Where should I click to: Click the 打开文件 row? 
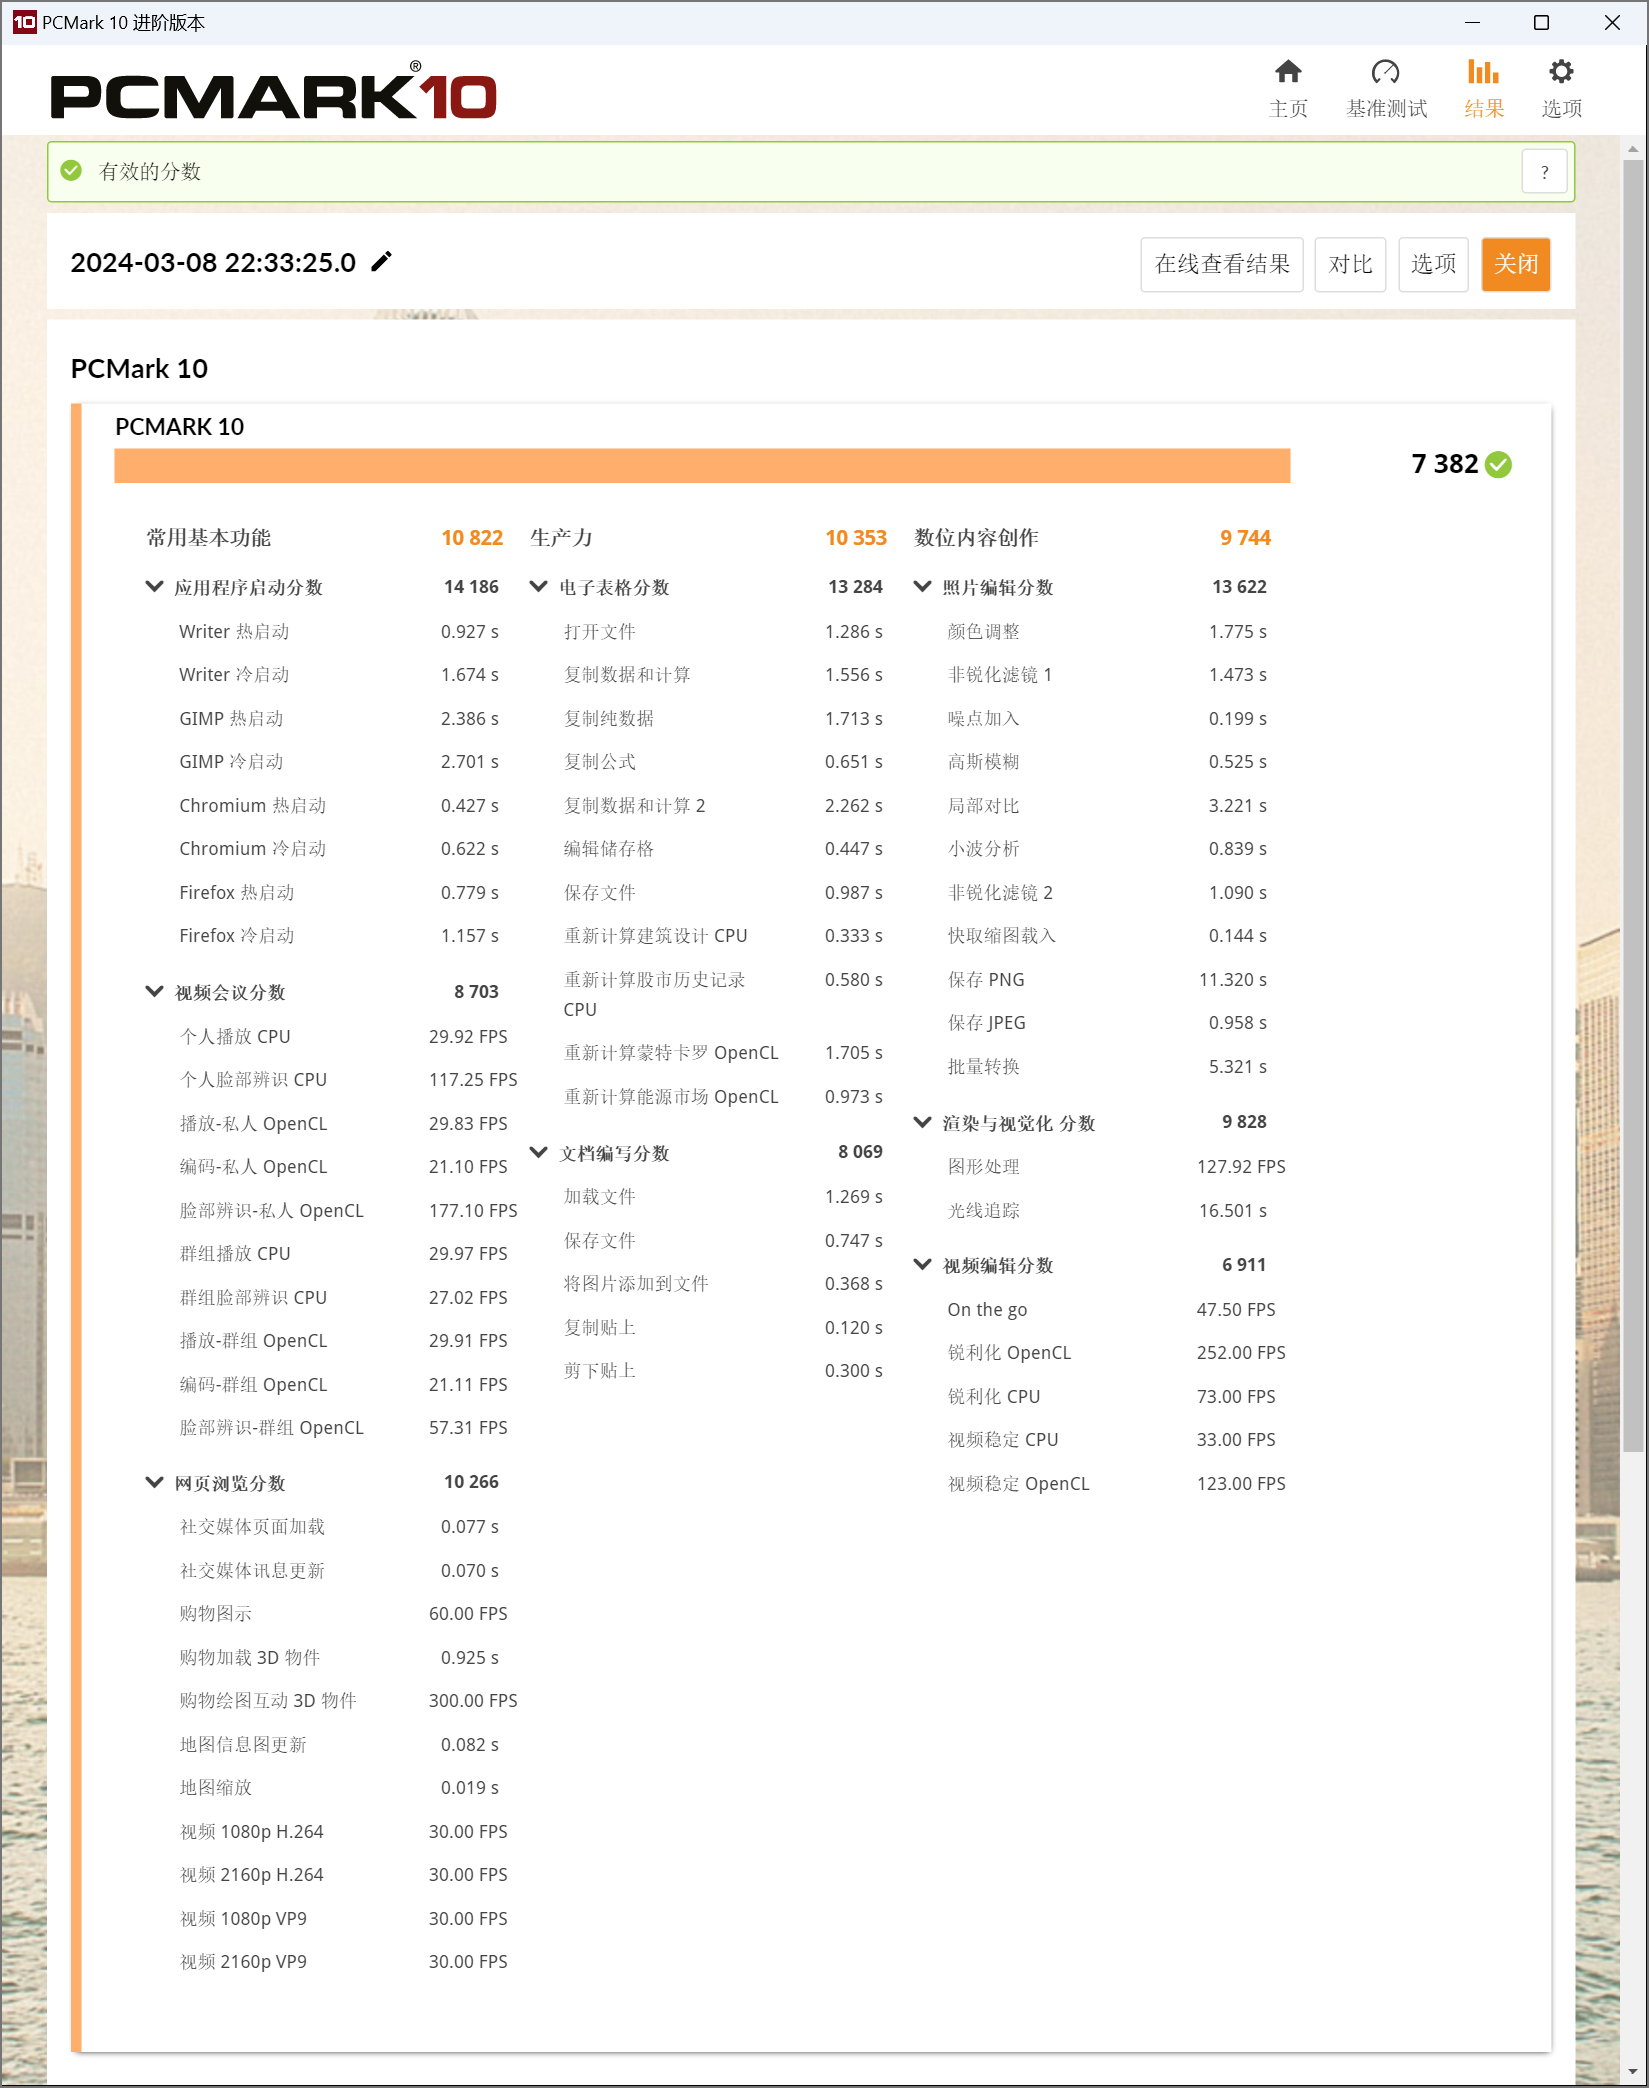723,632
